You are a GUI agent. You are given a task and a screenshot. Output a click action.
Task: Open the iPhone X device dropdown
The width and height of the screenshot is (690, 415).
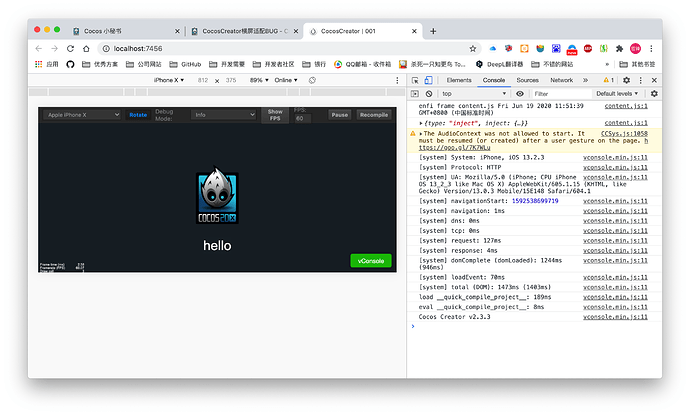[x=169, y=80]
